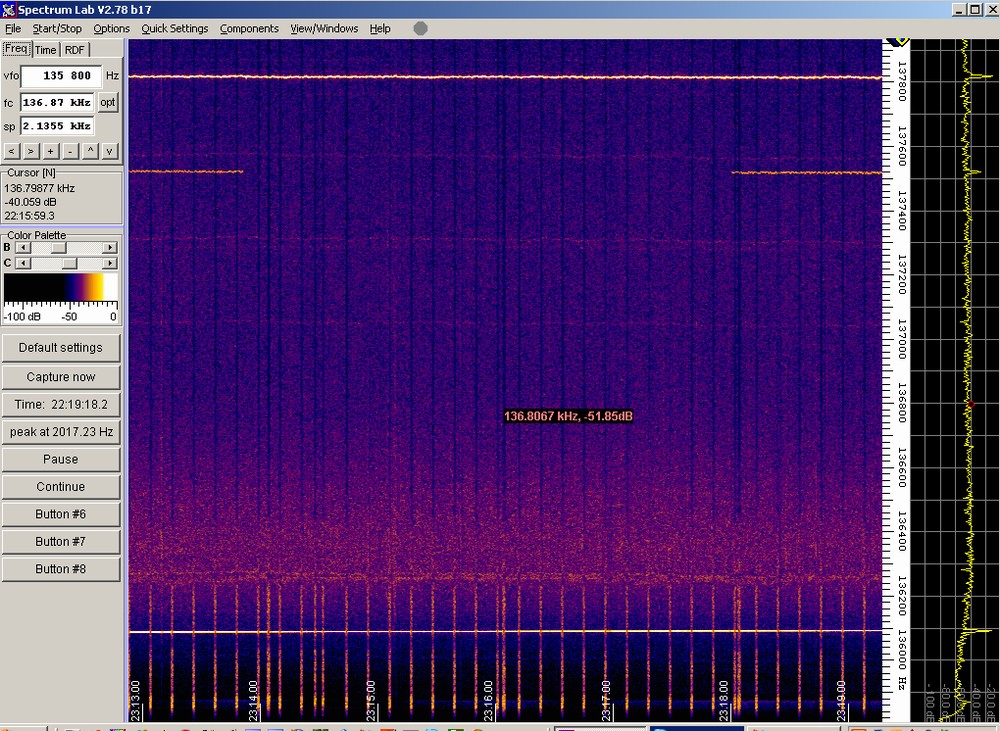Open the Quick Settings menu
Screen dimensions: 1000x731
point(174,29)
